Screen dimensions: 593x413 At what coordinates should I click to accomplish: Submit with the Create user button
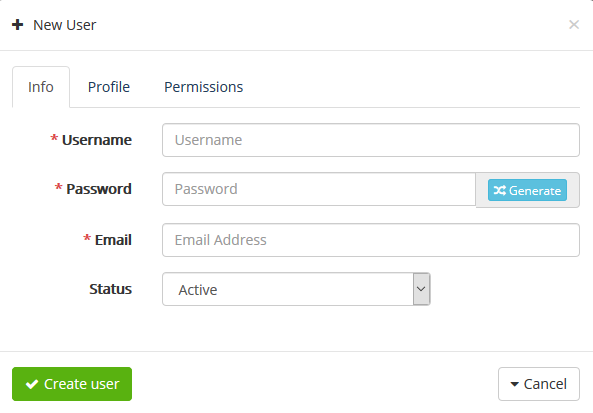tap(72, 384)
